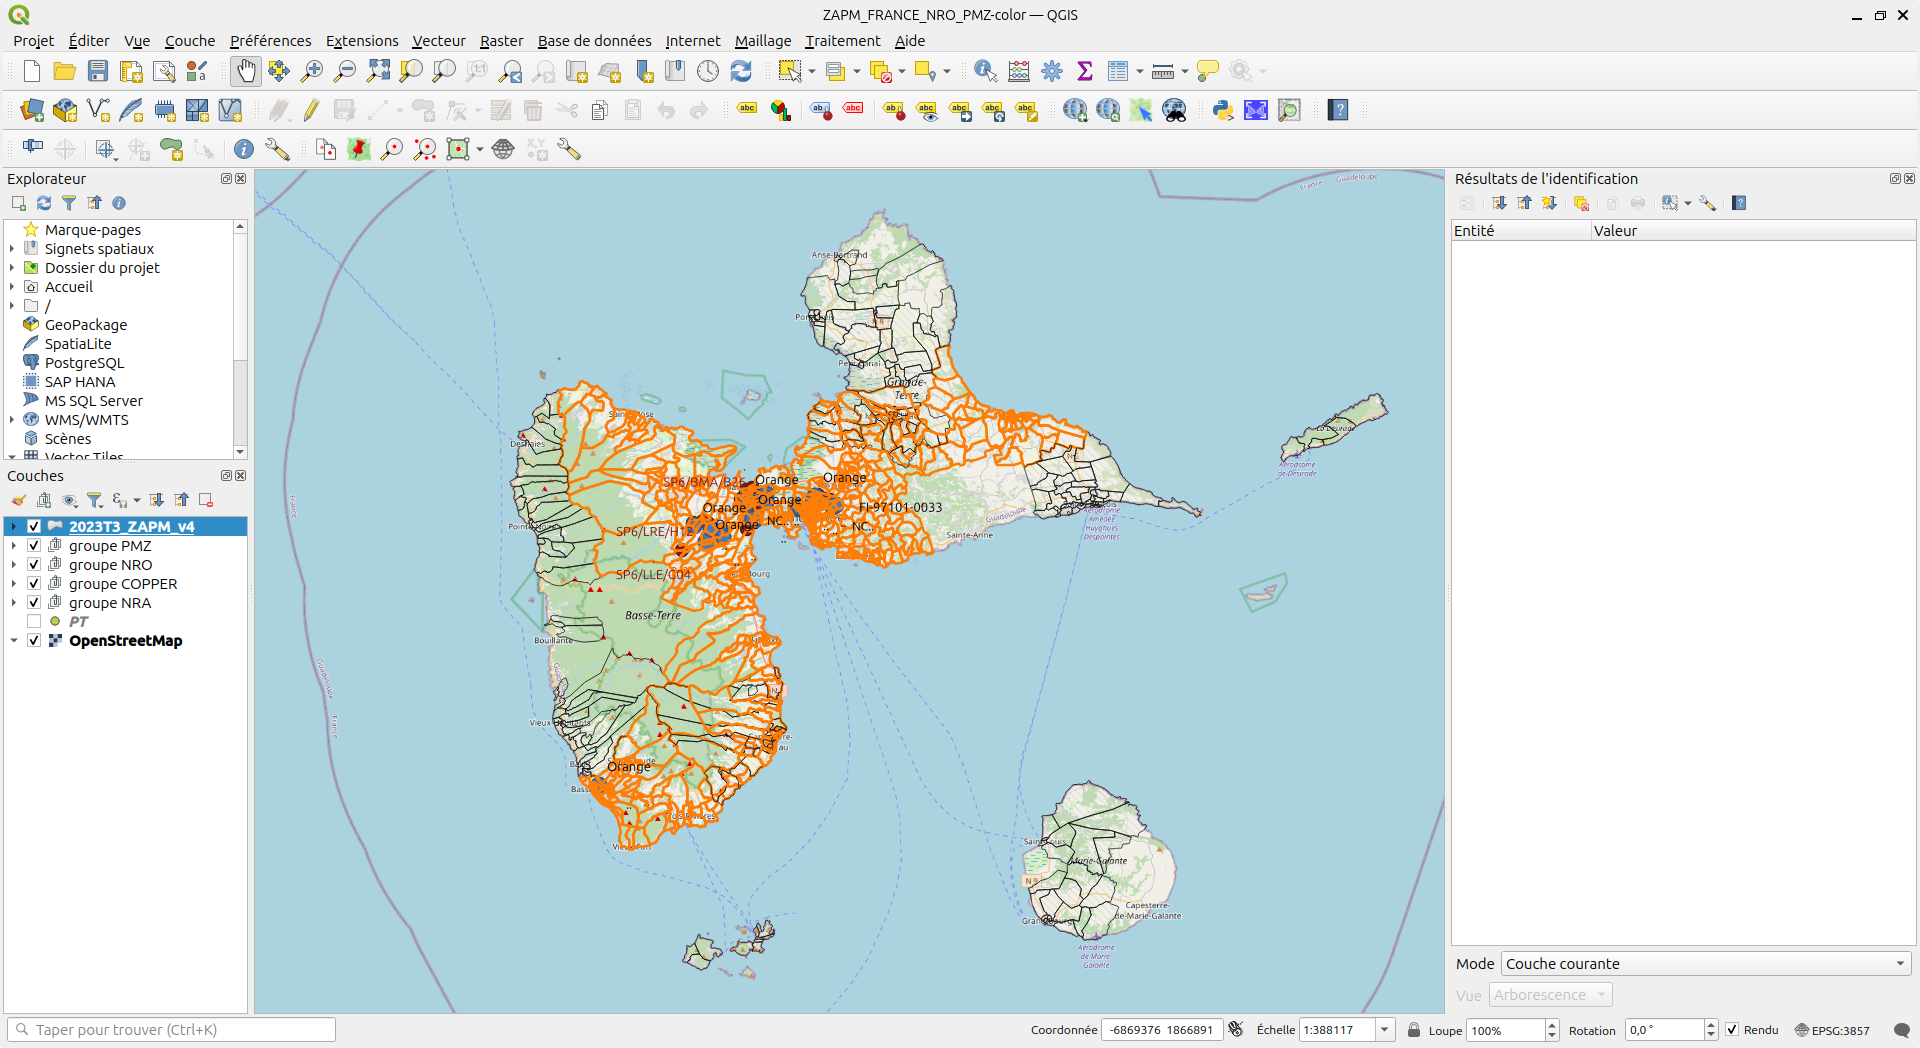
Task: Click the Rotation value field
Action: point(1664,1030)
